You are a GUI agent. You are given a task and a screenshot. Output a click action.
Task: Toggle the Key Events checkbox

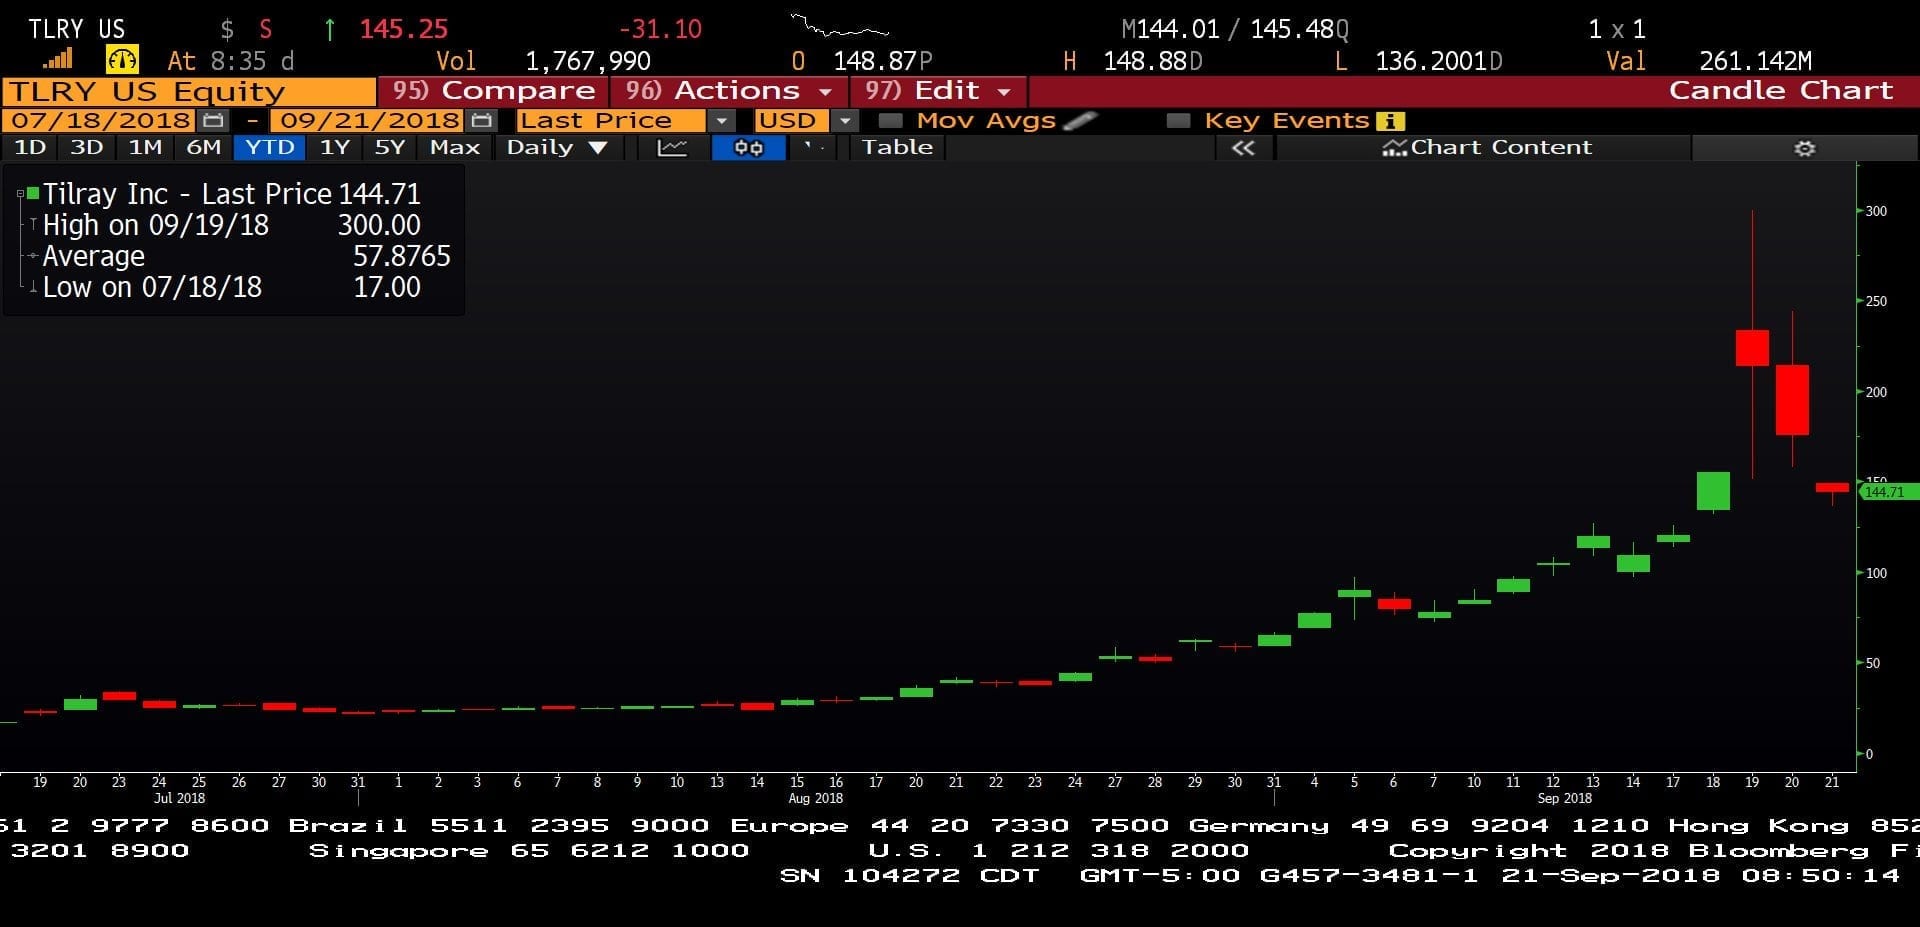click(x=1179, y=121)
